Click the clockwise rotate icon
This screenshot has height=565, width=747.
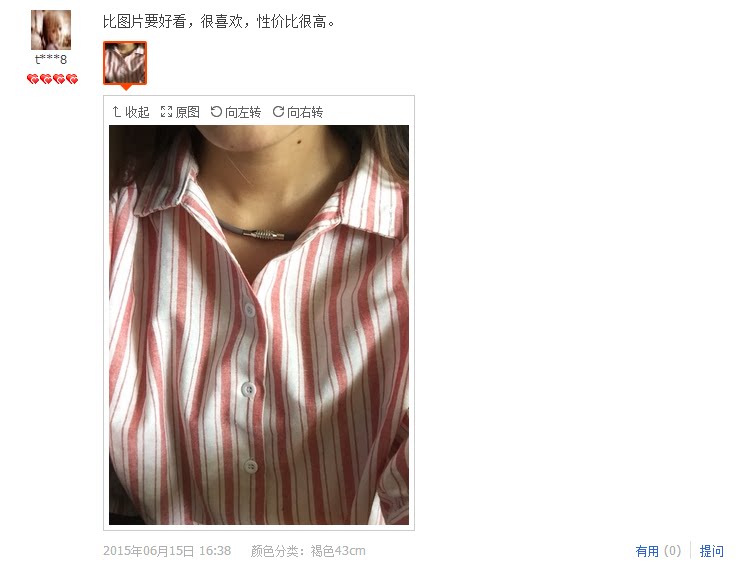pyautogui.click(x=278, y=111)
